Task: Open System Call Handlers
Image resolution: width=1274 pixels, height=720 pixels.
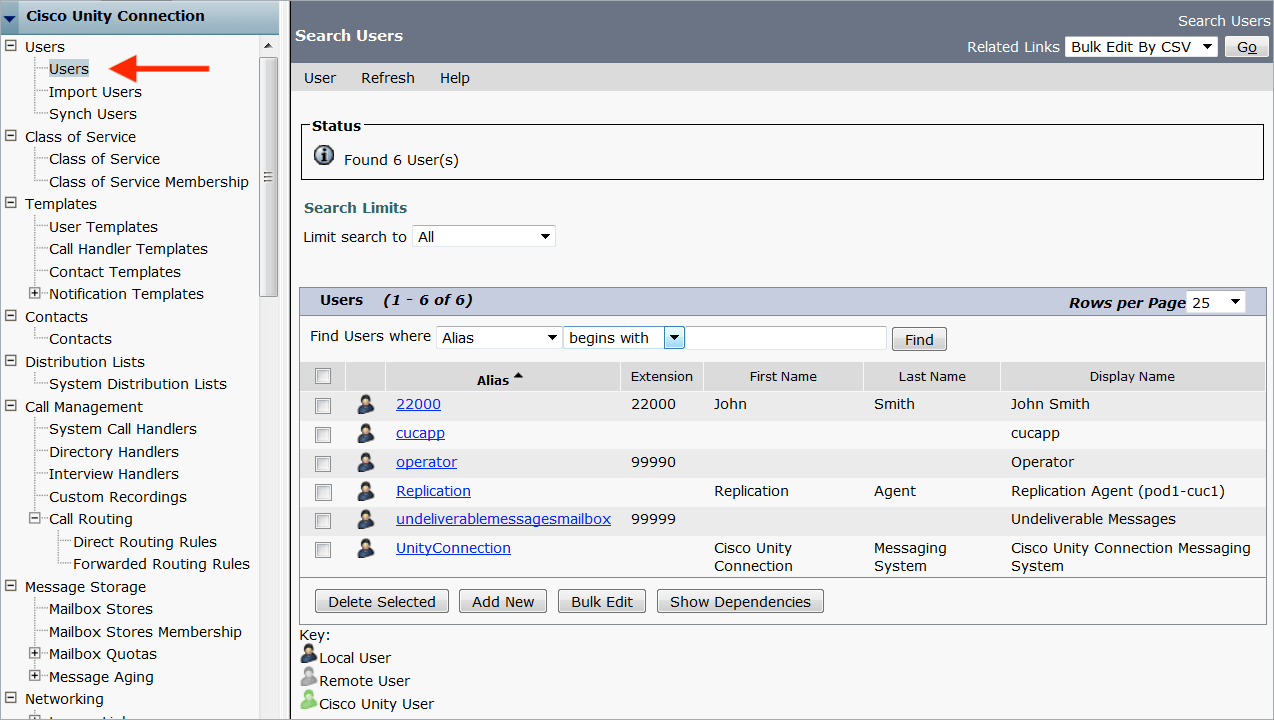Action: [123, 429]
